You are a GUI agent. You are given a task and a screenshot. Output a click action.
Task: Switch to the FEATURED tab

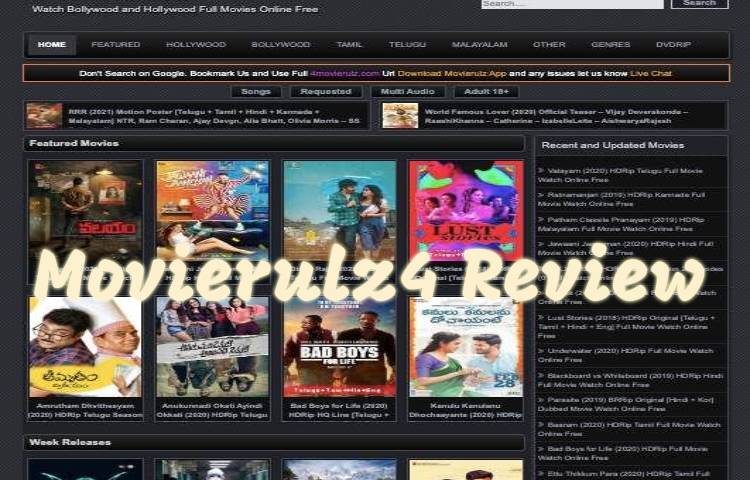tap(116, 45)
